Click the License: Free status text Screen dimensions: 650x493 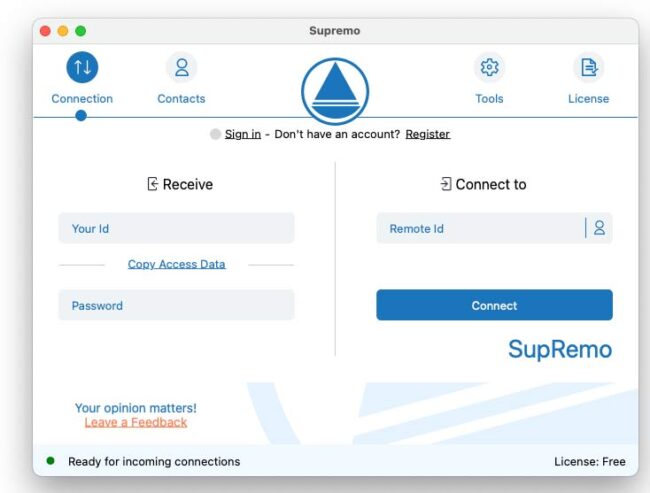(x=589, y=461)
